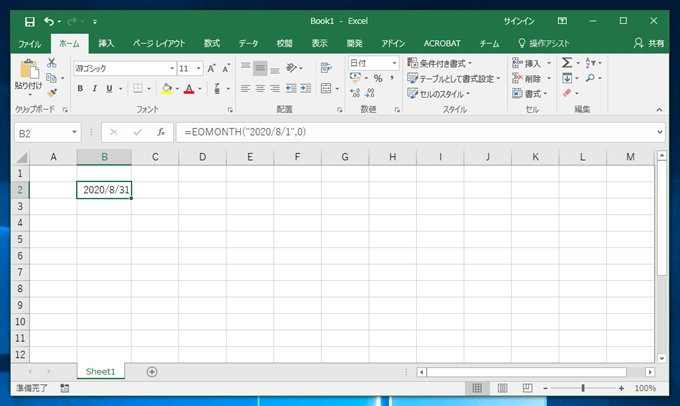Screen dimensions: 680x406
Task: Open the Name Box dropdown arrow
Action: (x=74, y=132)
